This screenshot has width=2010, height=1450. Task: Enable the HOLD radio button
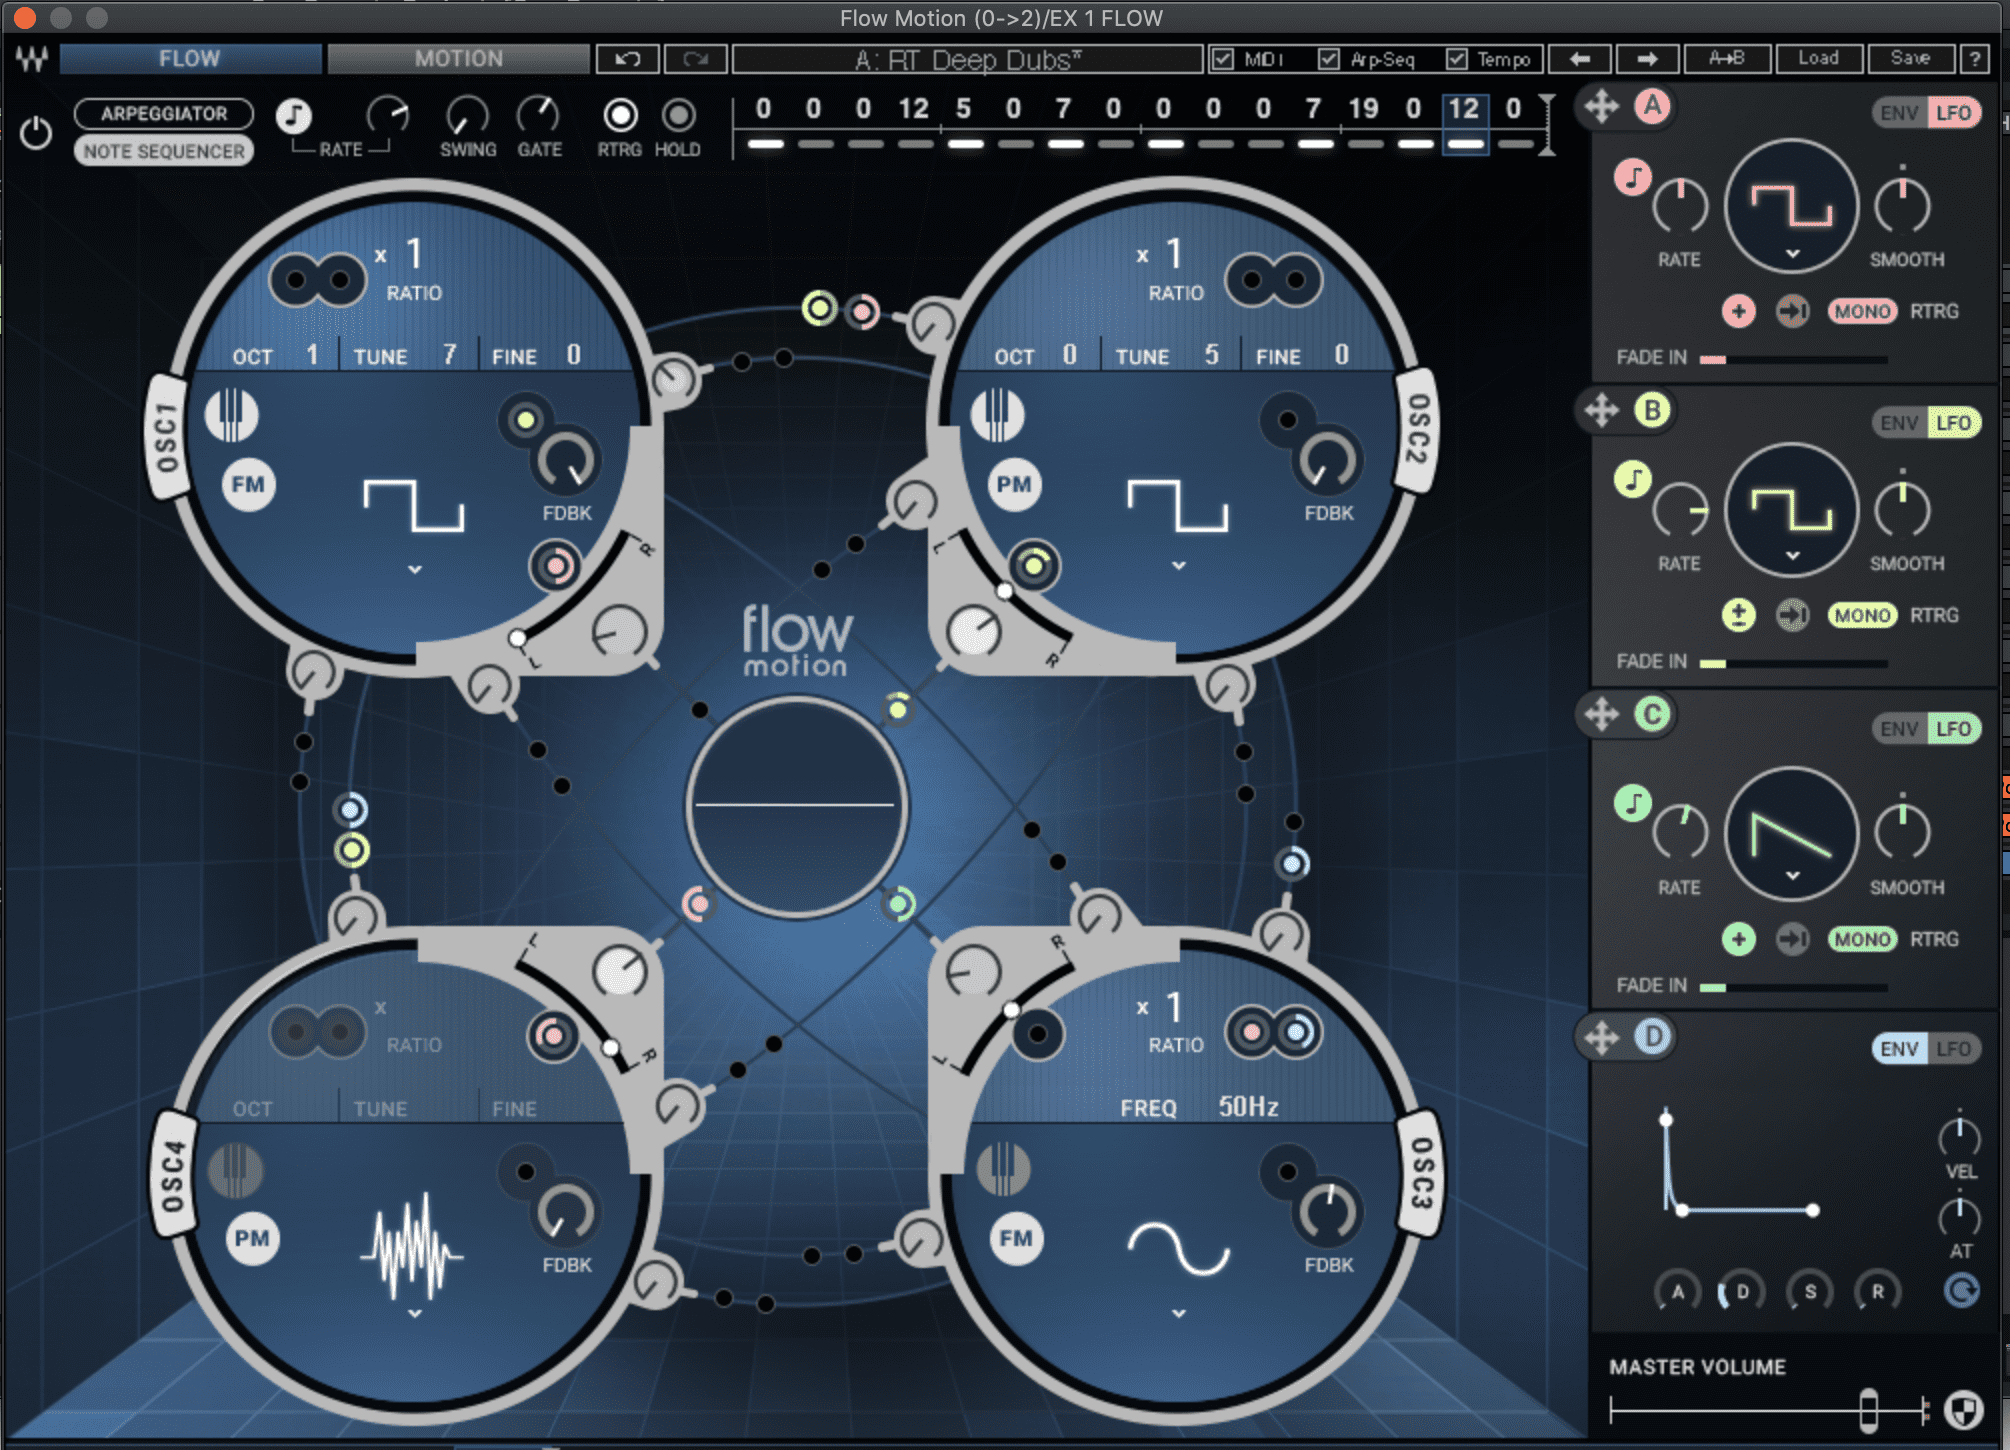point(678,116)
